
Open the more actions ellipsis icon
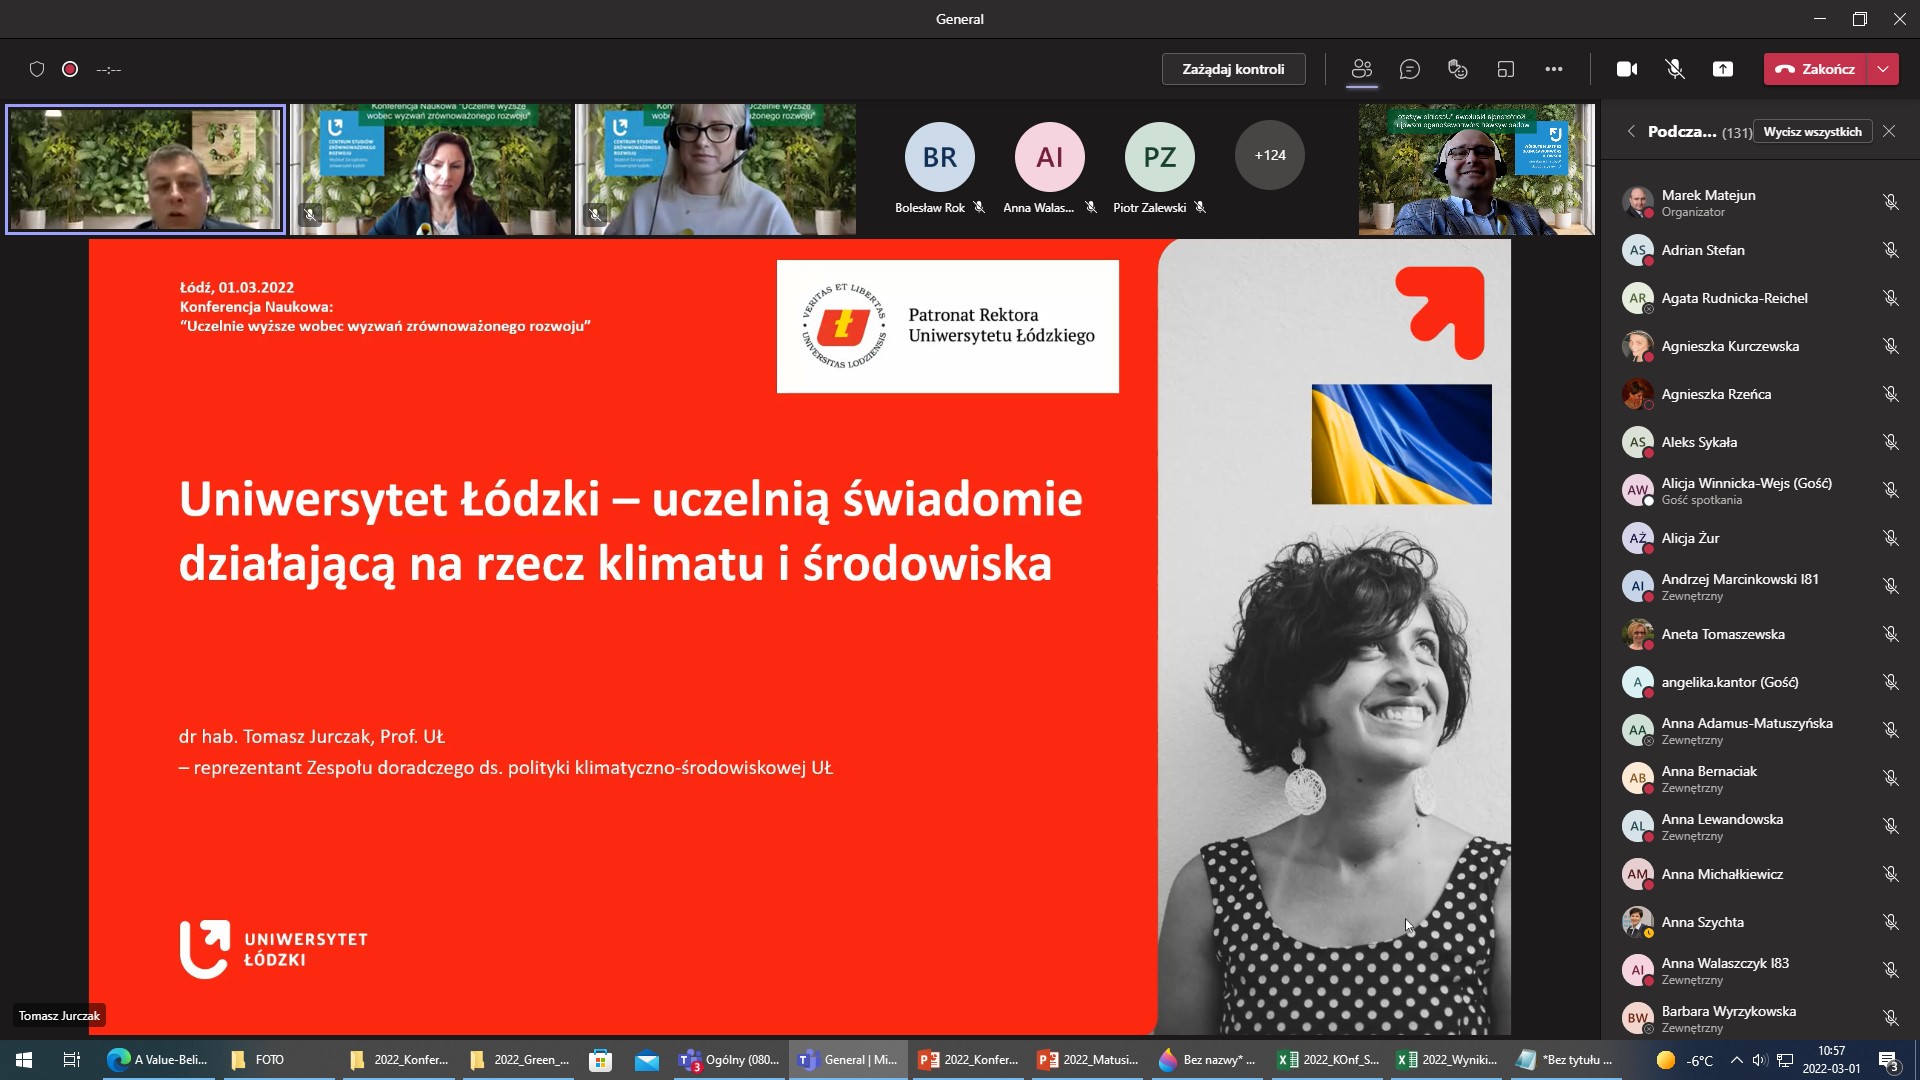(x=1555, y=69)
